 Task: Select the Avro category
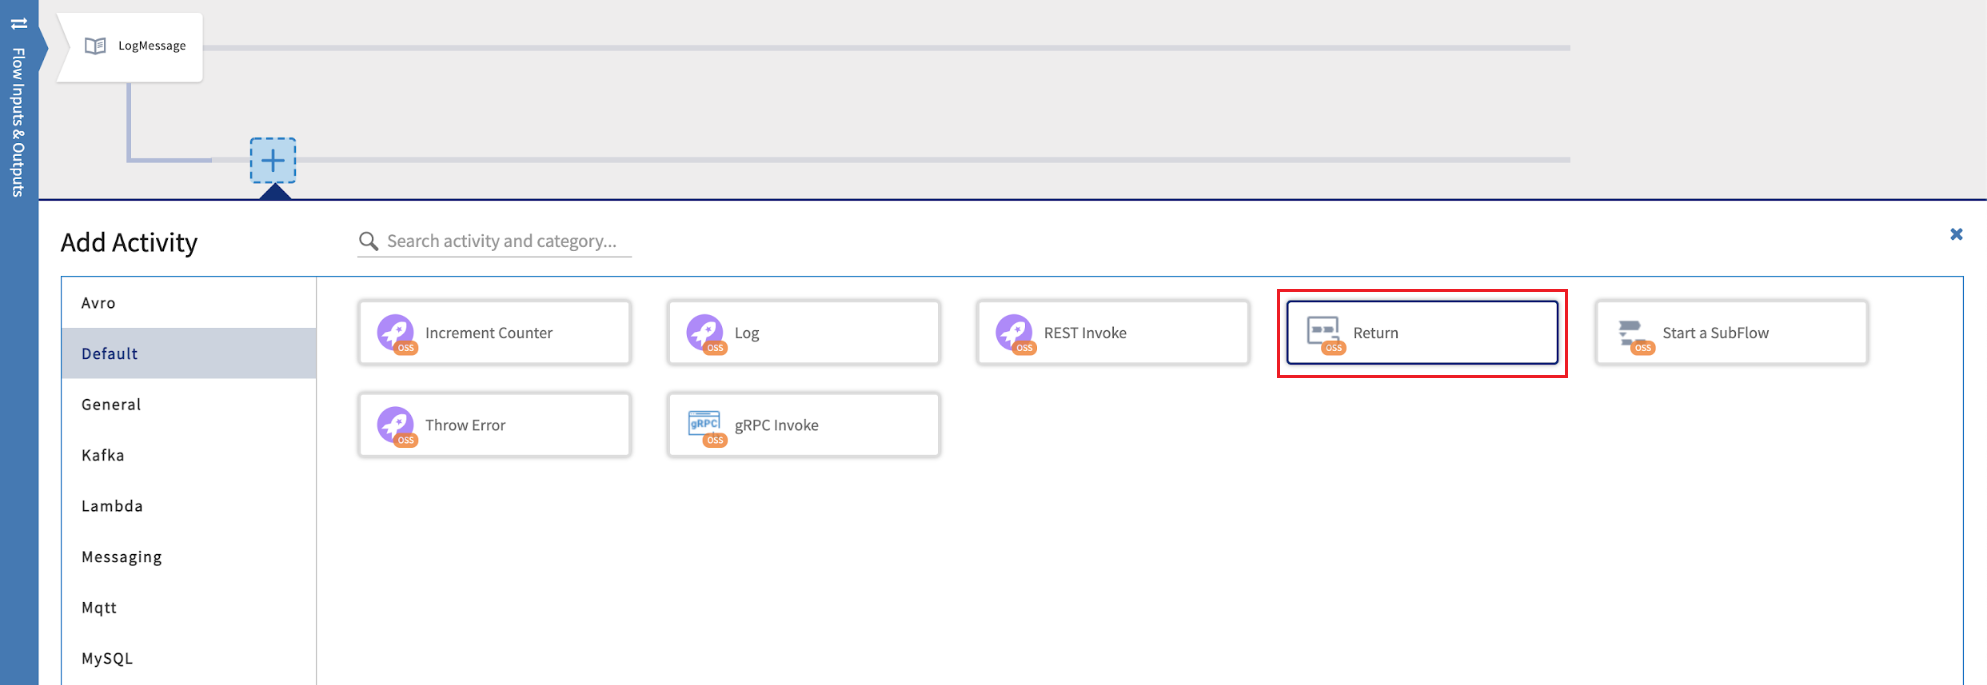point(98,303)
